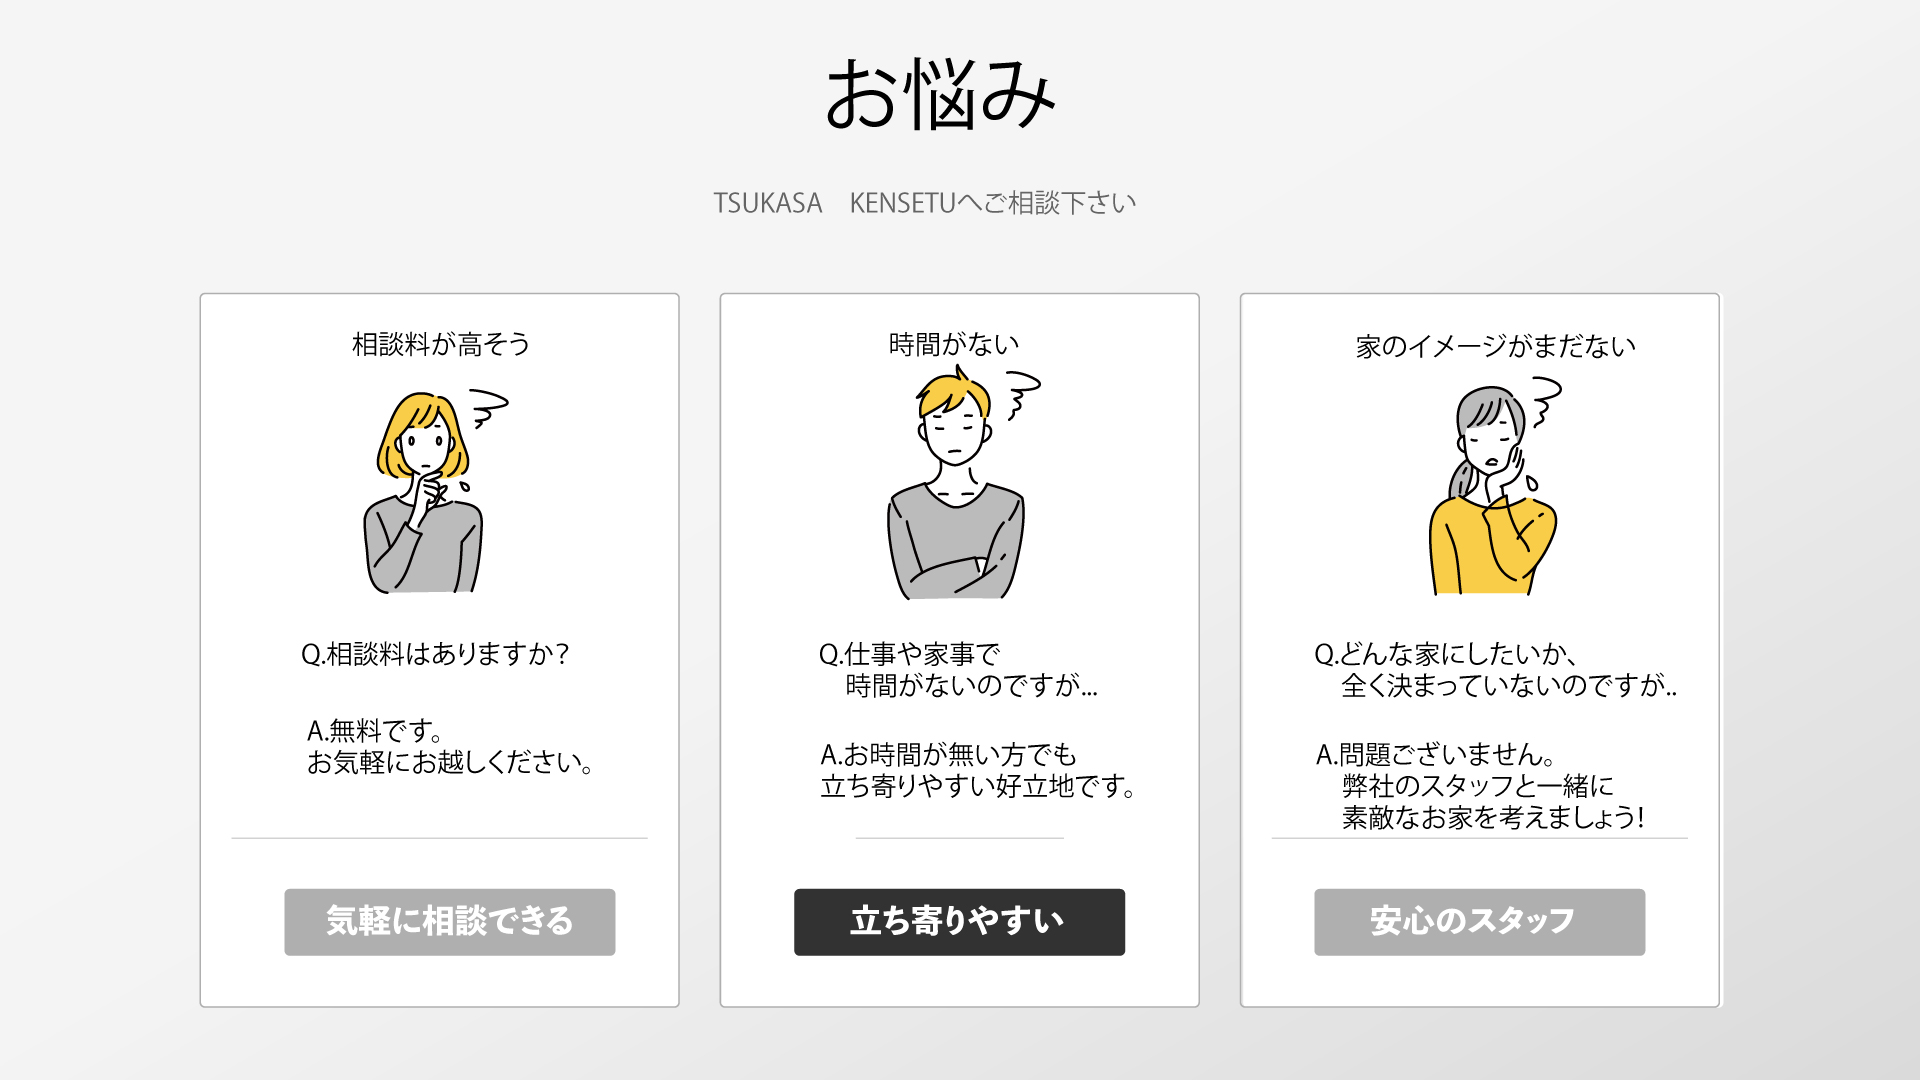Click the answer A.問題ございません text
Screen dimensions: 1920x1080
click(x=1436, y=755)
